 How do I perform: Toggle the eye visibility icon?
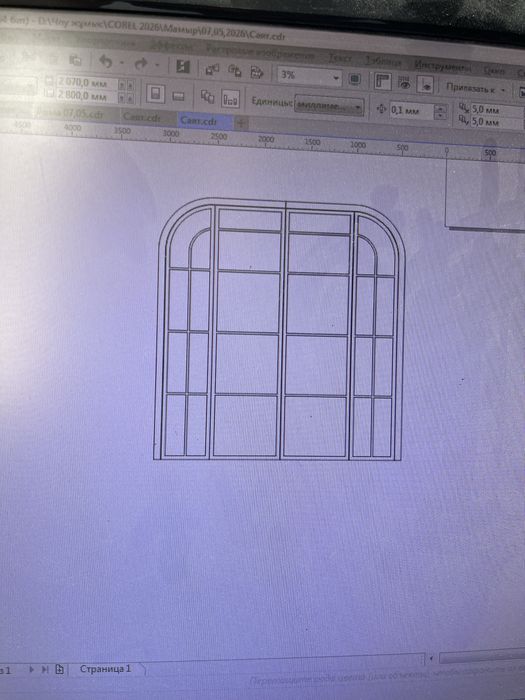coord(404,83)
